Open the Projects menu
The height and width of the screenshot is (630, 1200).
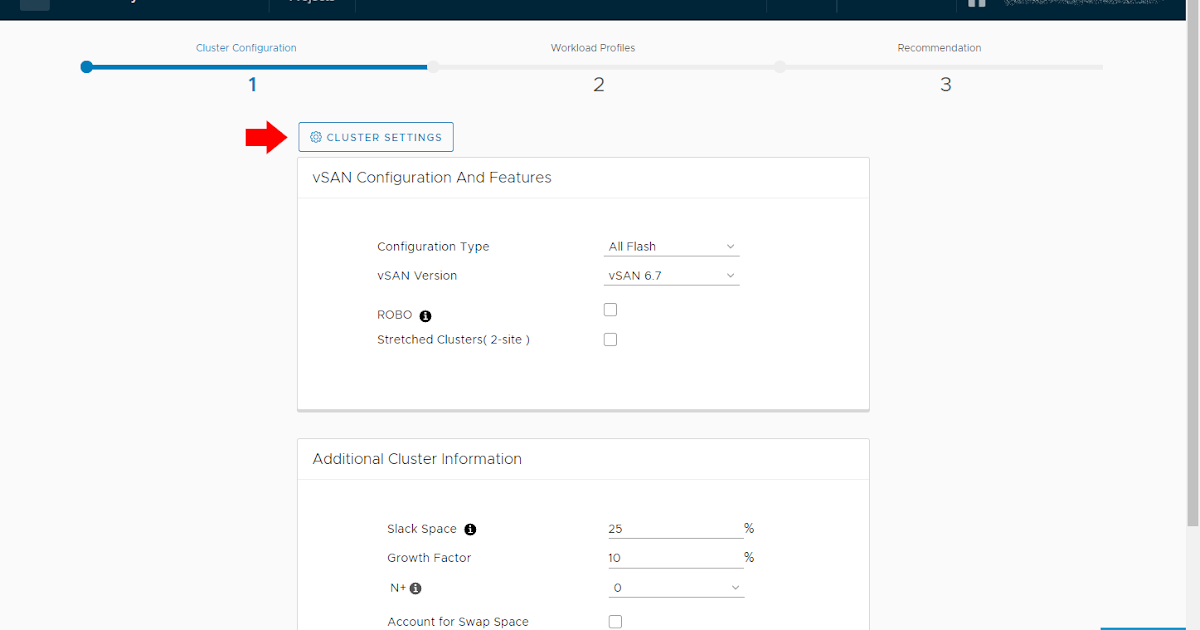point(311,4)
